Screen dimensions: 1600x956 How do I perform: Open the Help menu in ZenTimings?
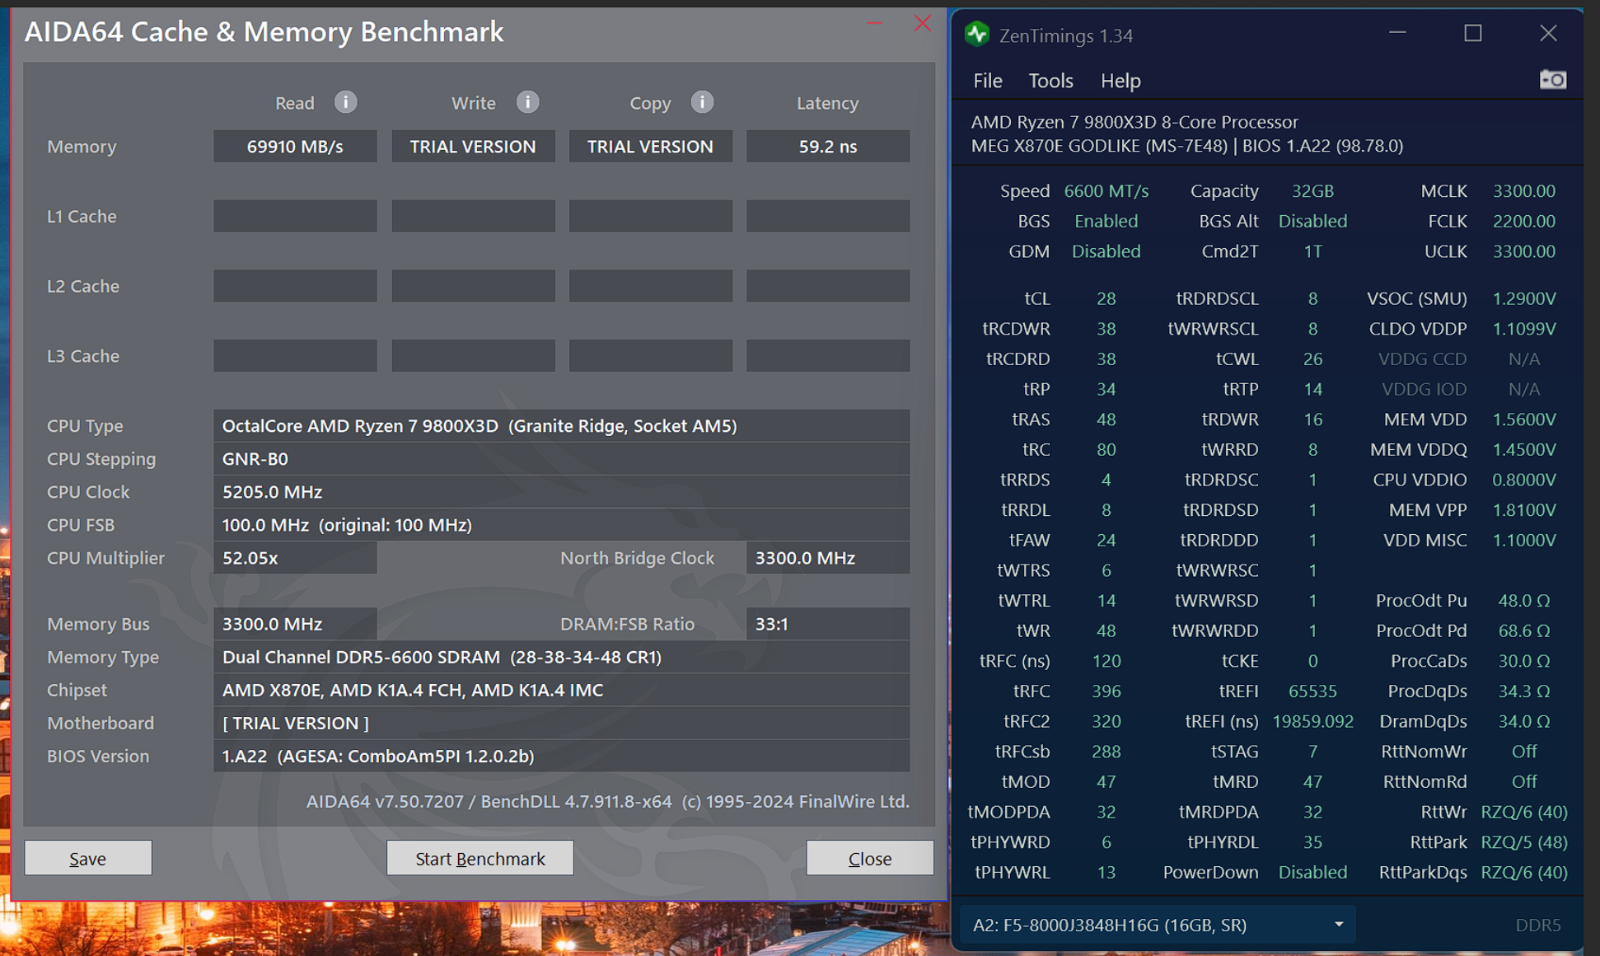point(1120,81)
